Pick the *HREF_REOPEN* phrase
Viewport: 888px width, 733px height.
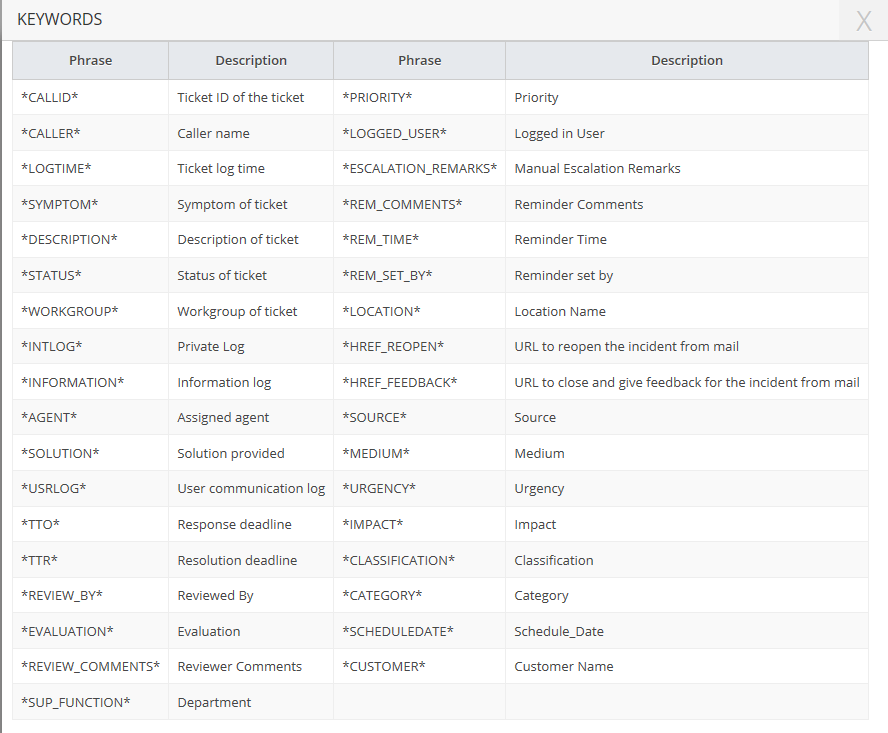pos(393,346)
